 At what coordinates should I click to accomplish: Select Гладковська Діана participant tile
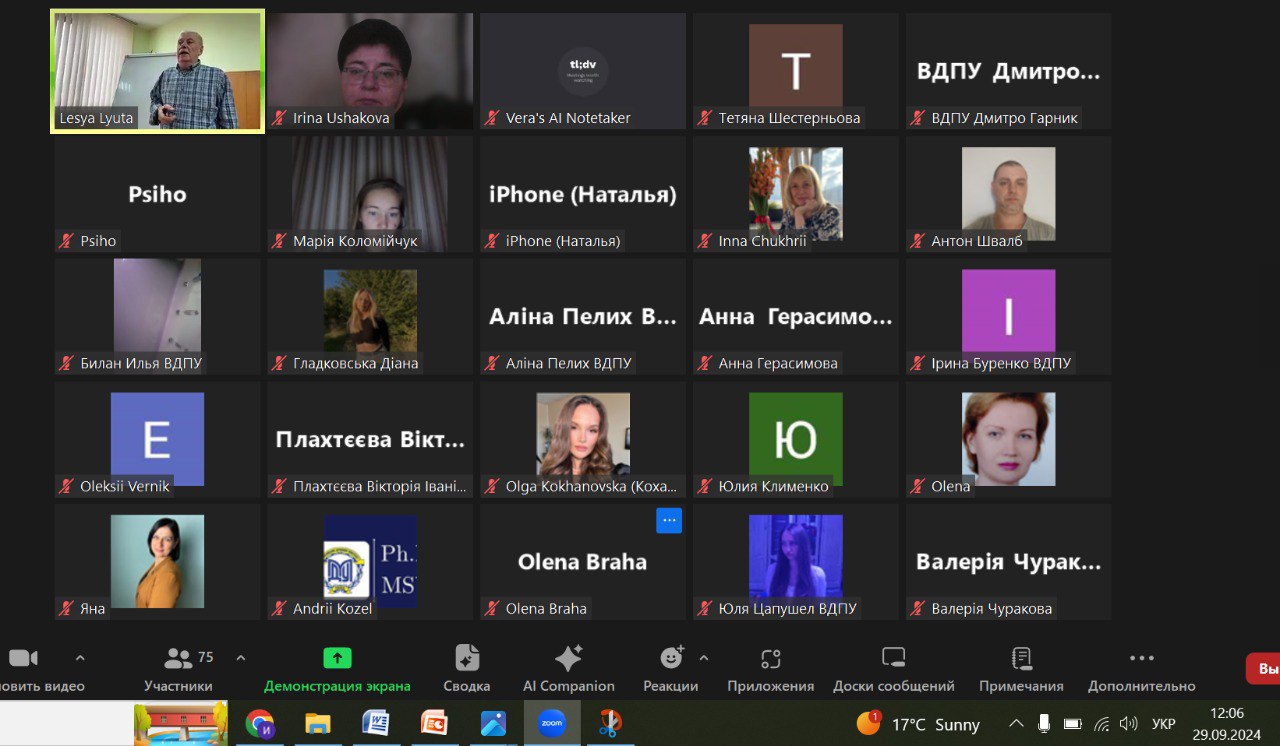coord(370,317)
